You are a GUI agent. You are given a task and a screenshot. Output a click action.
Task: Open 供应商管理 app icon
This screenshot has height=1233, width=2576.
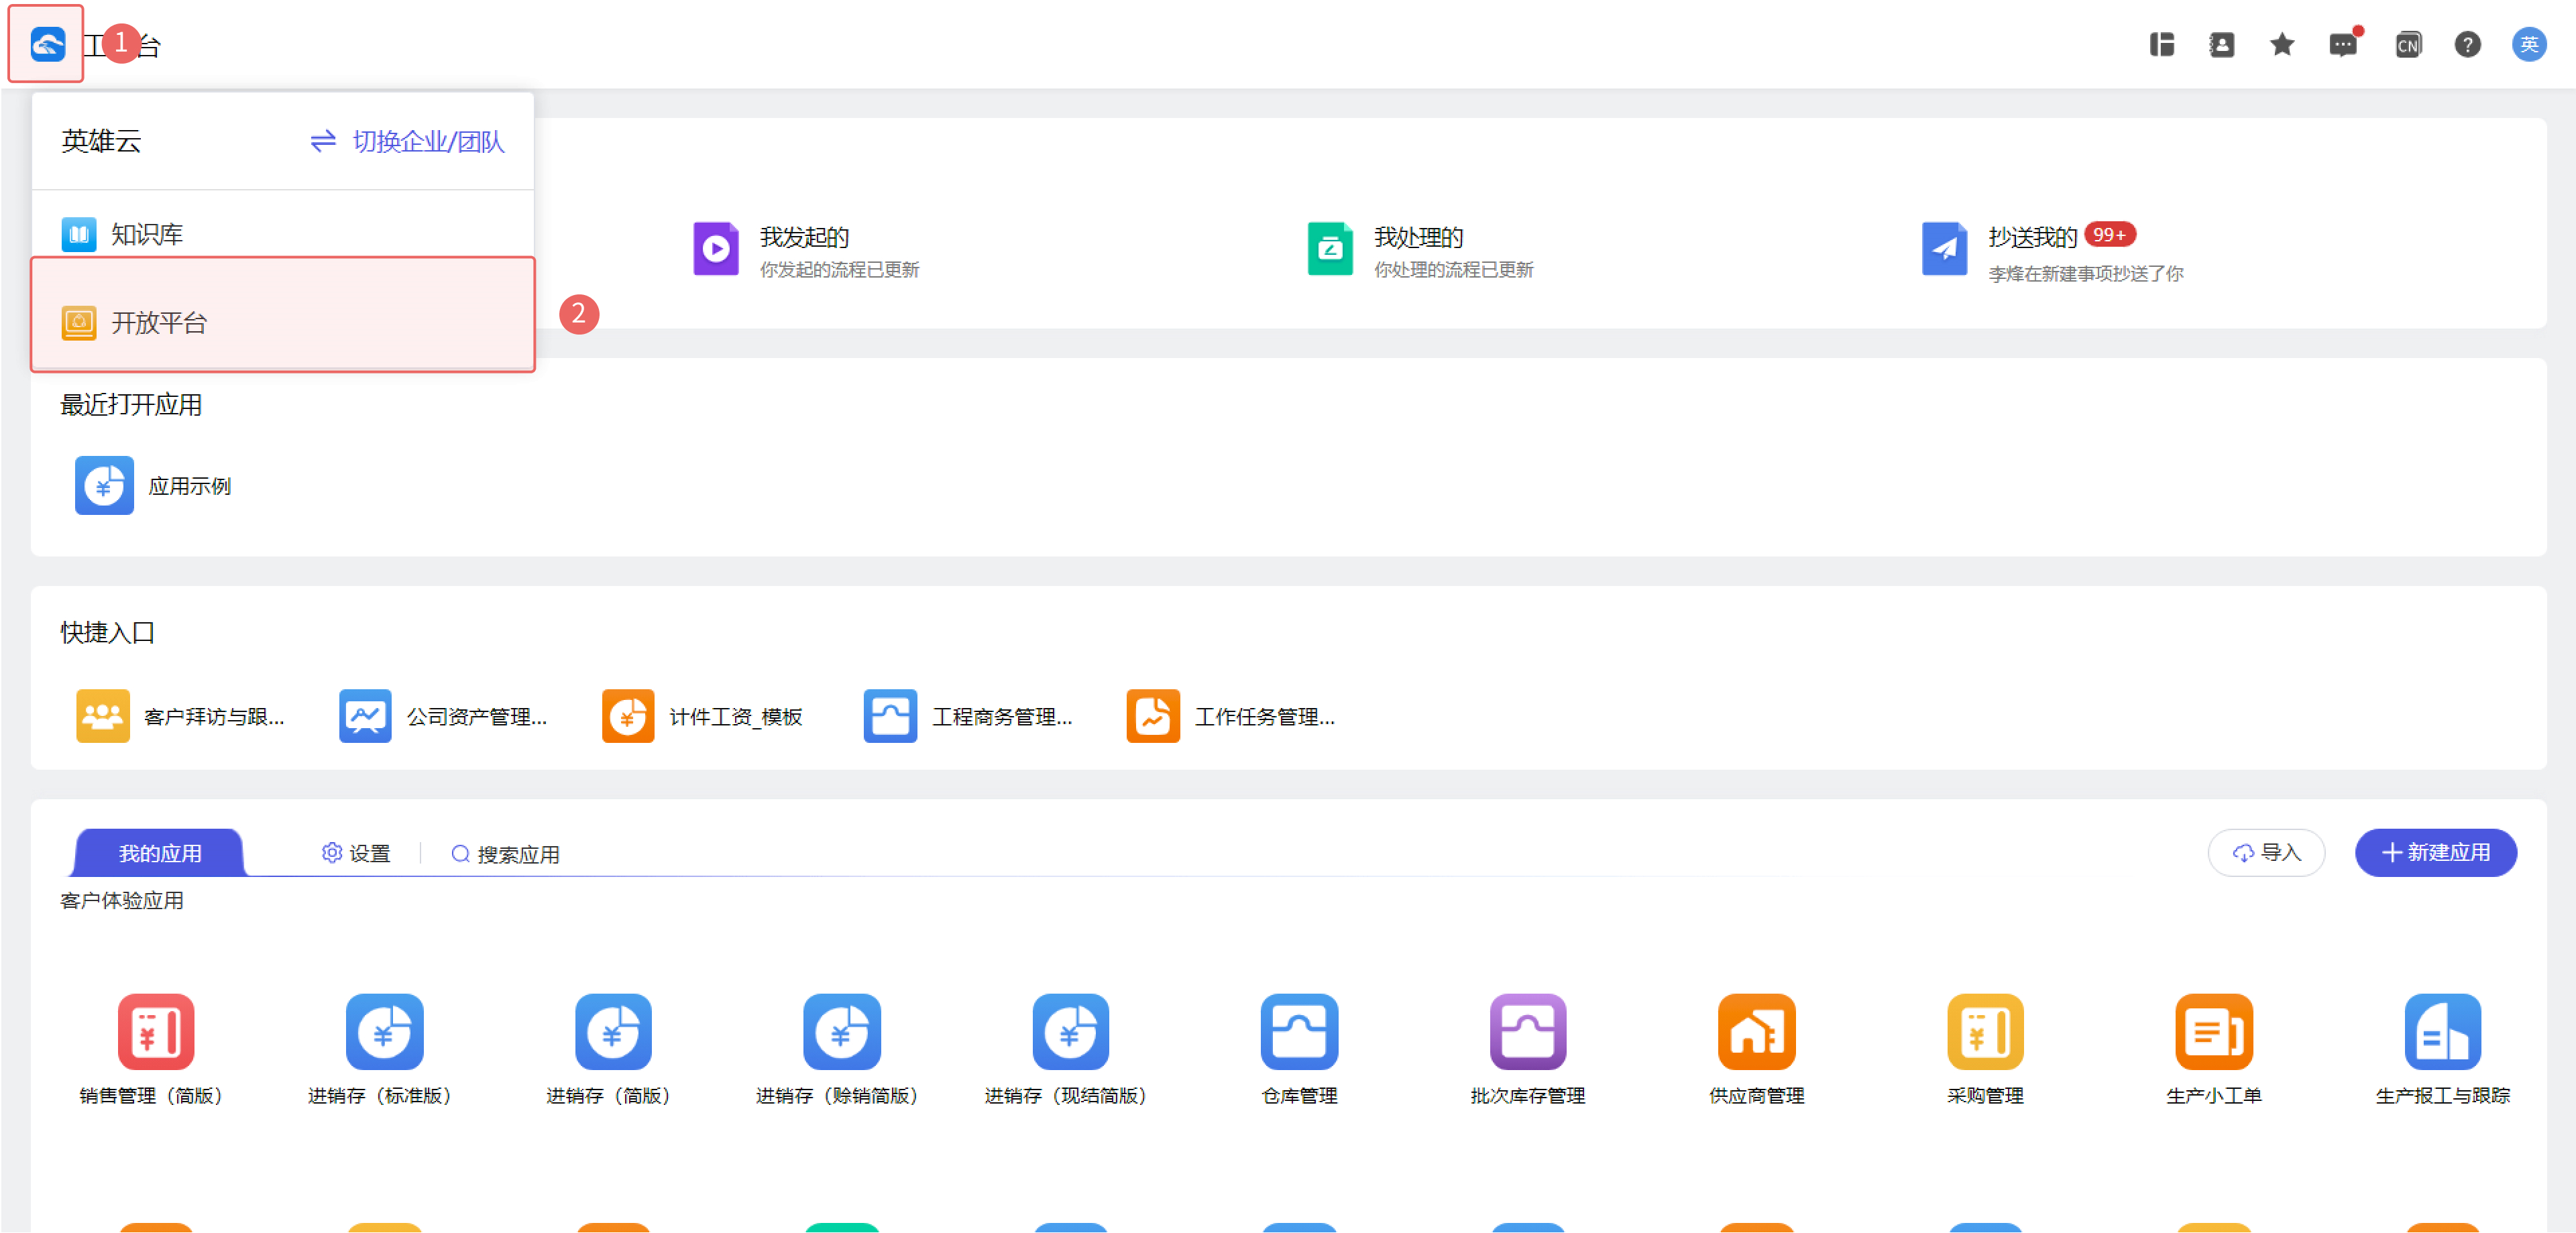point(1756,1031)
